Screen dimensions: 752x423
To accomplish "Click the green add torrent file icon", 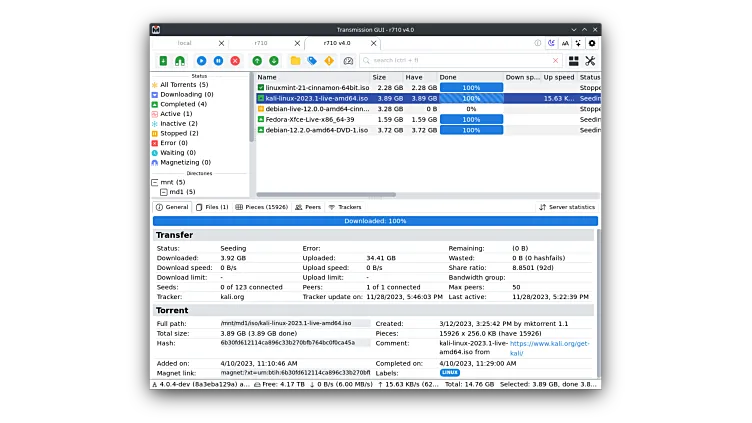I will [x=164, y=61].
